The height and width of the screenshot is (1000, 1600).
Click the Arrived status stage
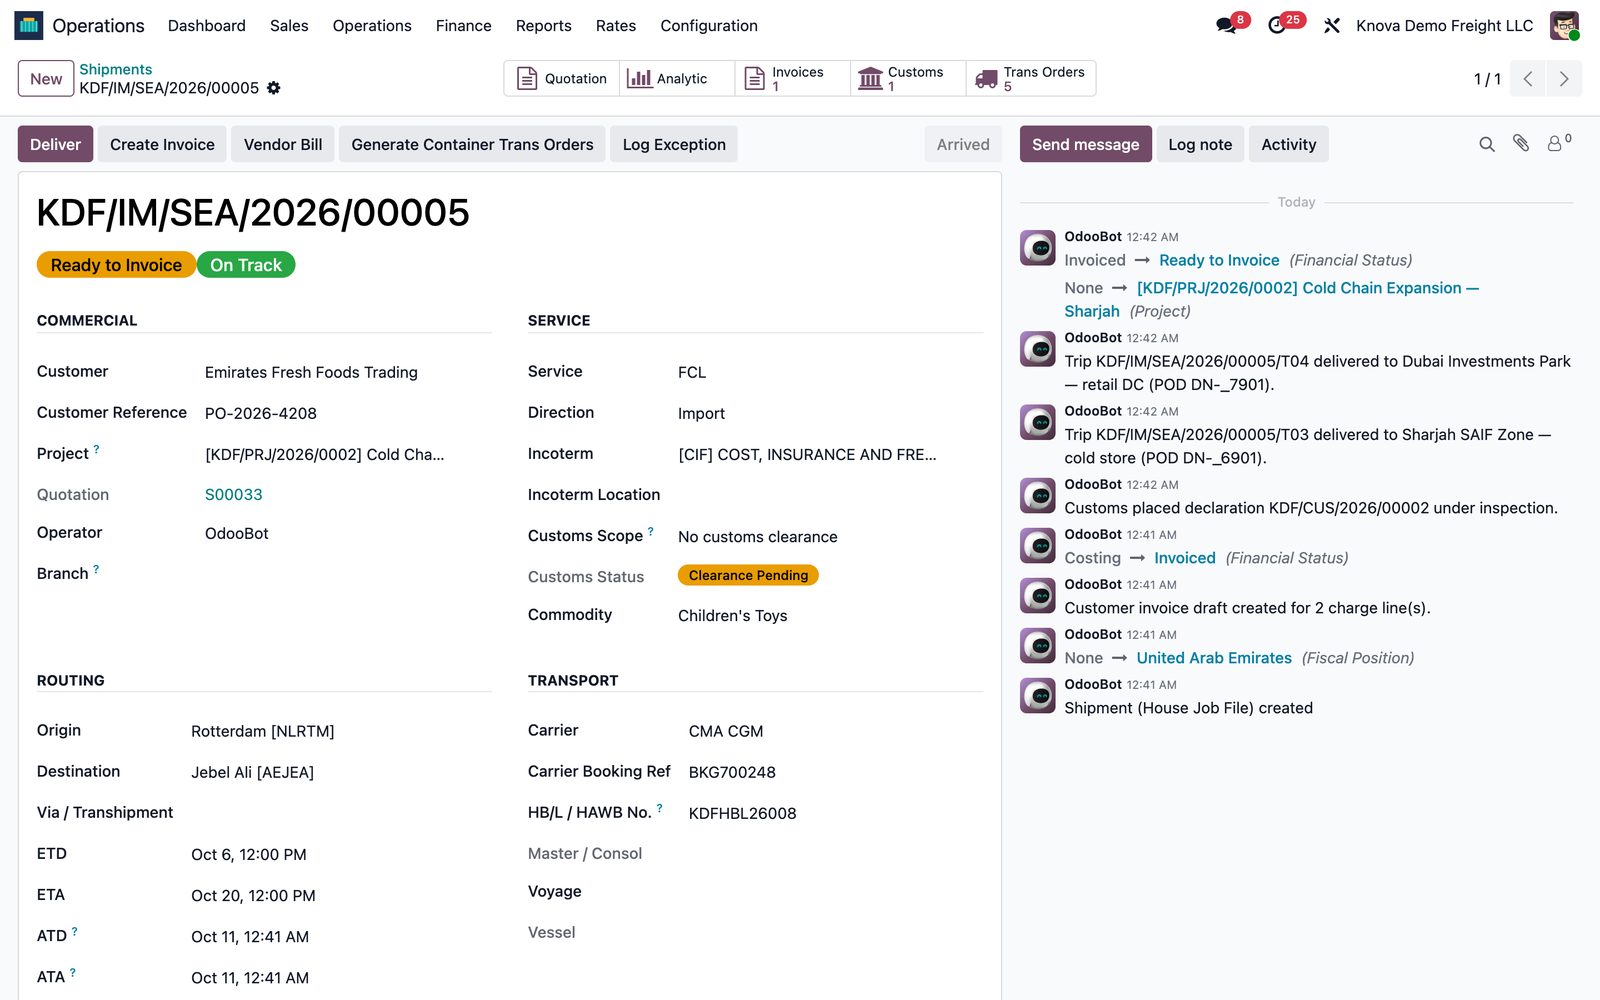coord(963,144)
